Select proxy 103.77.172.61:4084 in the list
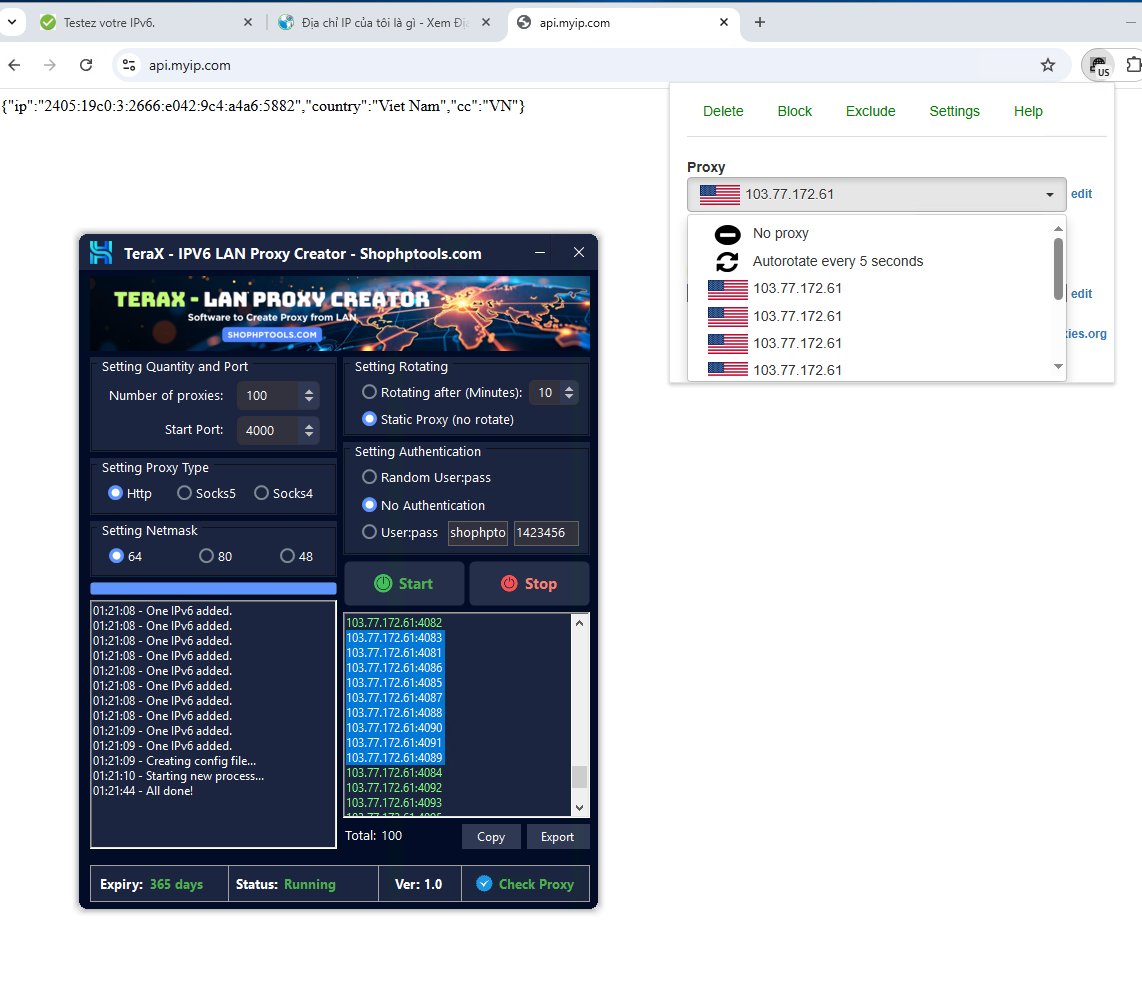The width and height of the screenshot is (1142, 996). (394, 772)
